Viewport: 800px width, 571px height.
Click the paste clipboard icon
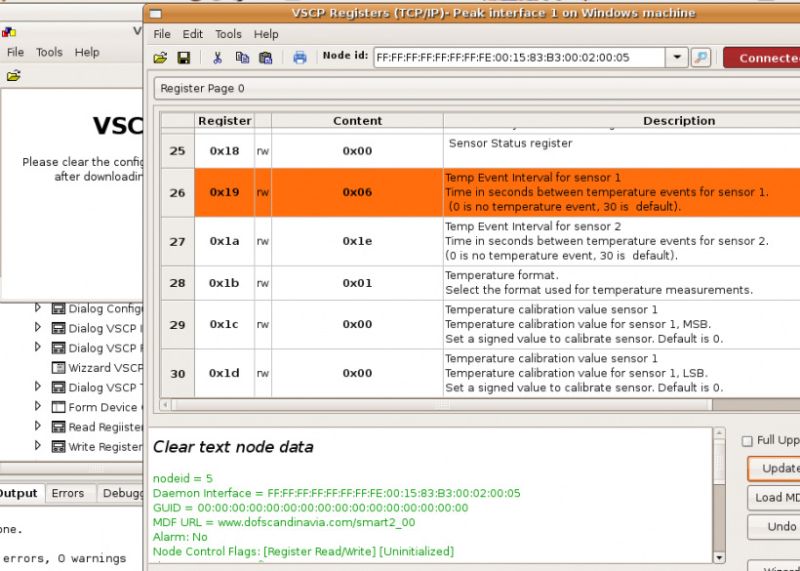(x=266, y=58)
